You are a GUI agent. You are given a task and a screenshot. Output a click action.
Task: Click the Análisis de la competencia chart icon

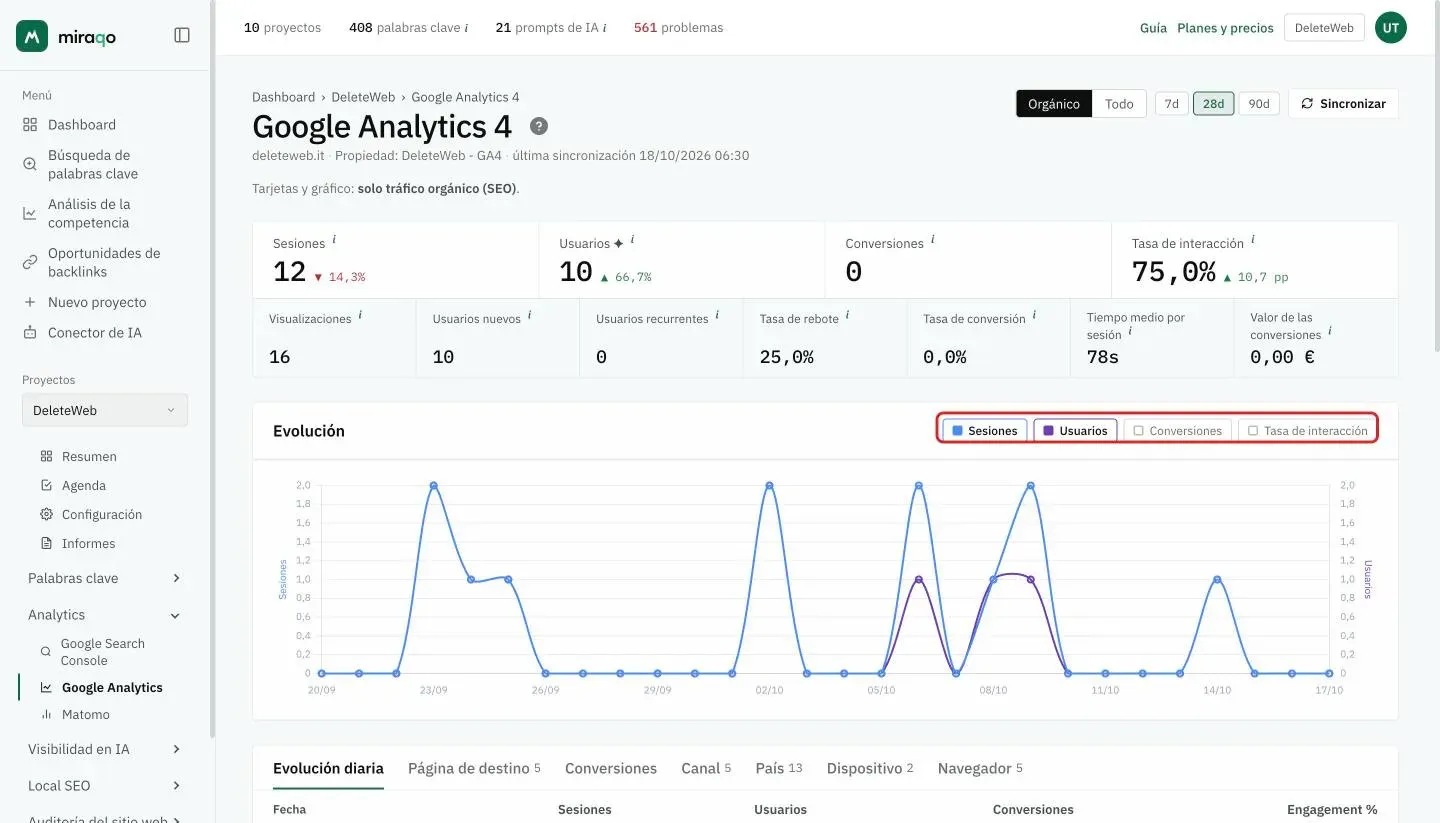29,213
